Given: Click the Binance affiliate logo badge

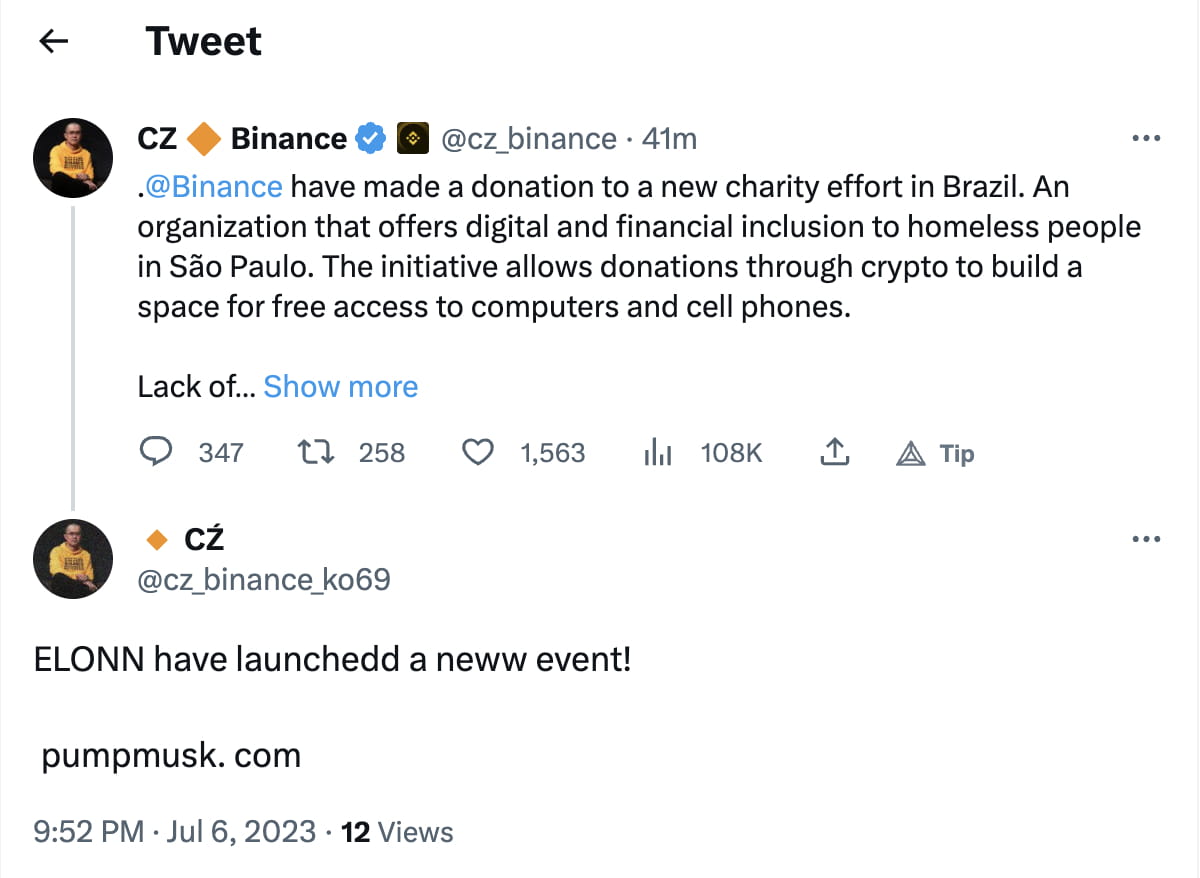Looking at the screenshot, I should (413, 139).
